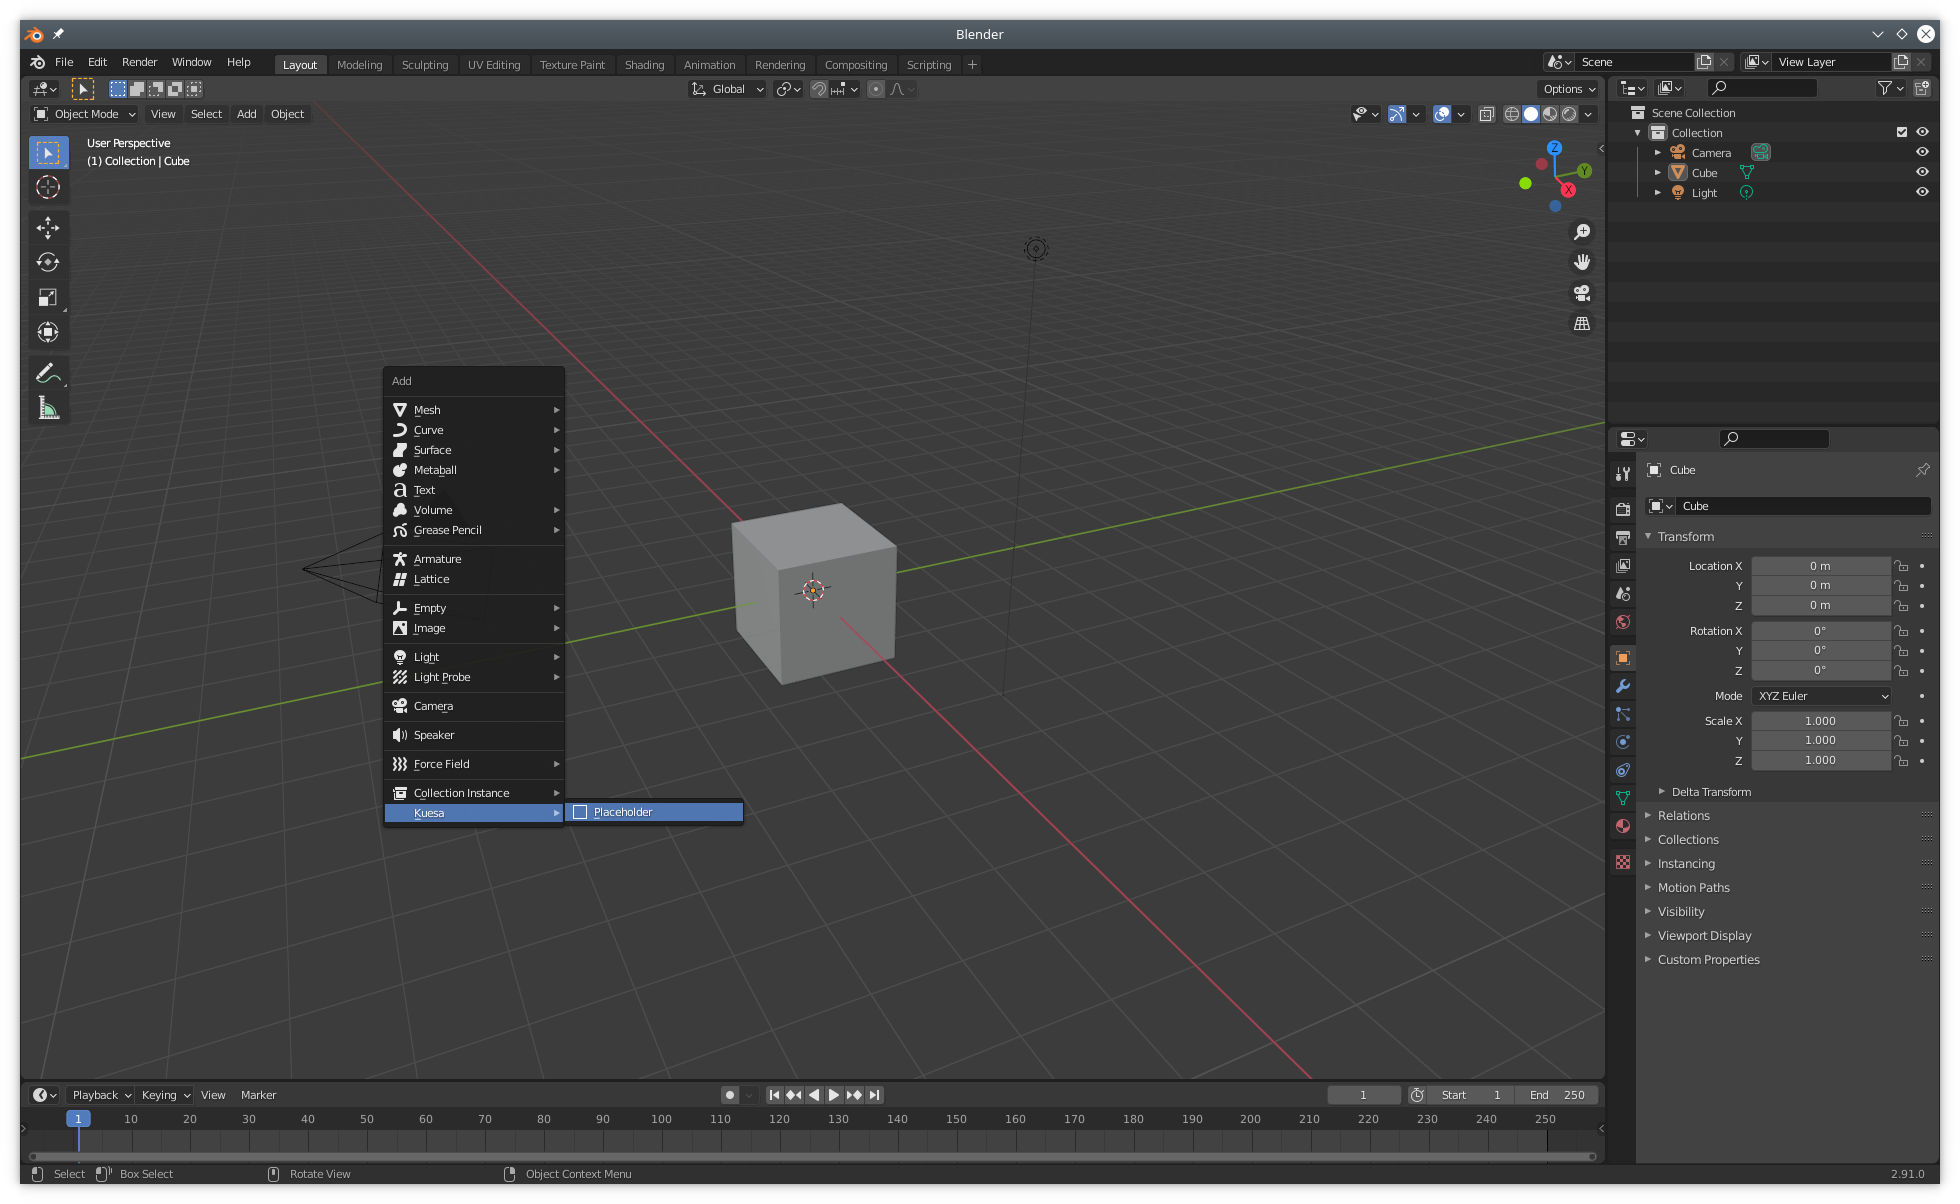Open the World properties tab
1960x1204 pixels.
[x=1623, y=622]
